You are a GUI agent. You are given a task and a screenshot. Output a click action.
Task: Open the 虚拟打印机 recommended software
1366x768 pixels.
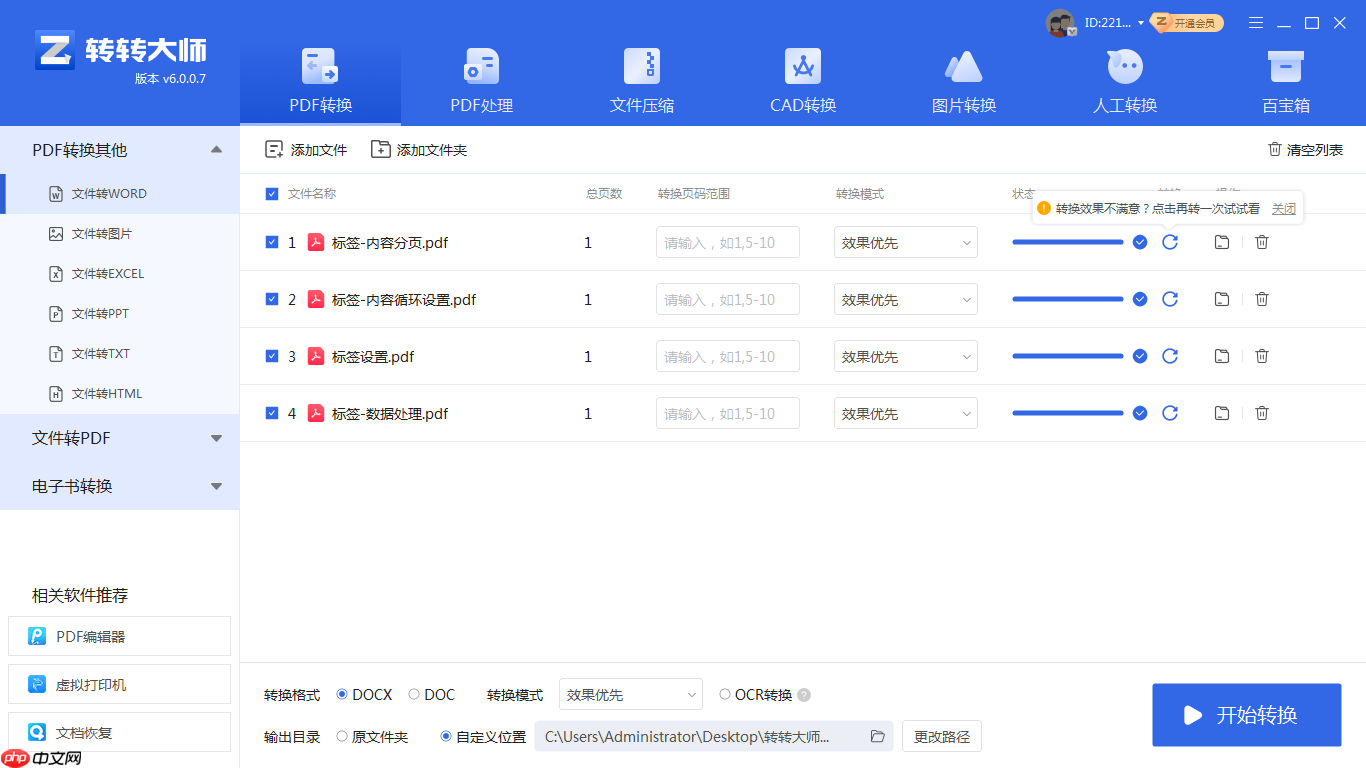point(119,684)
